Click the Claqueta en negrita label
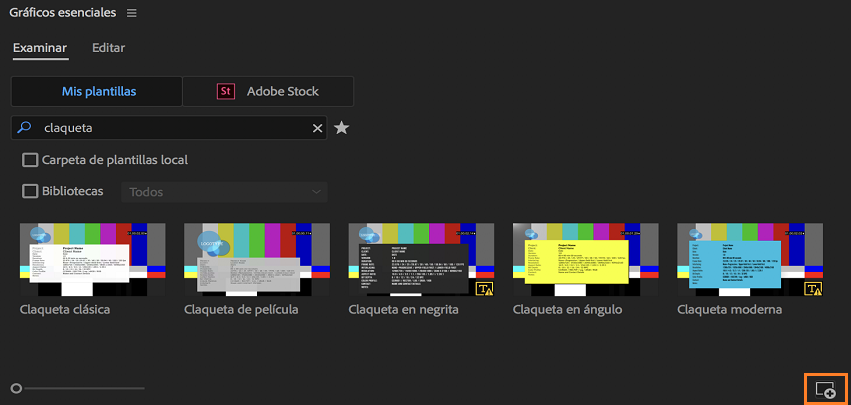Viewport: 851px width, 405px height. 403,310
